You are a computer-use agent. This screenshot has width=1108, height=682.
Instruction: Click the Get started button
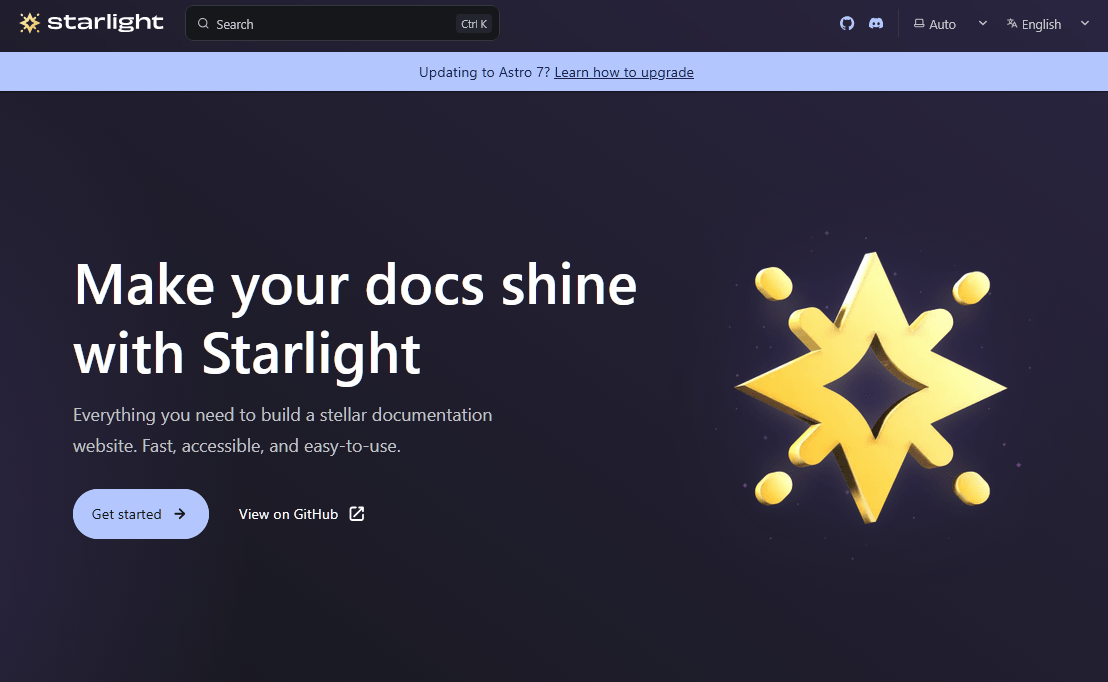(x=141, y=514)
